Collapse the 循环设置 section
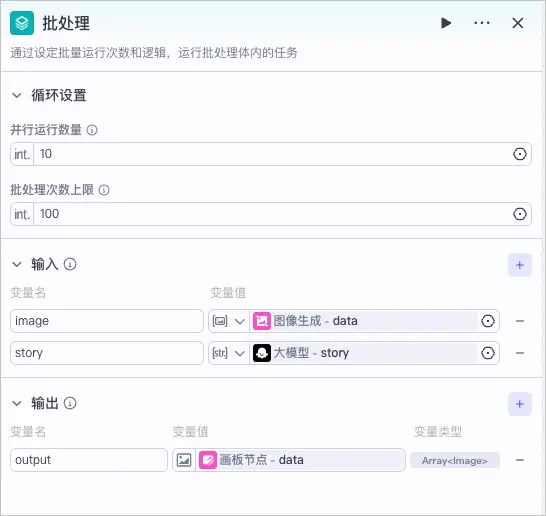Image resolution: width=546 pixels, height=516 pixels. (17, 95)
